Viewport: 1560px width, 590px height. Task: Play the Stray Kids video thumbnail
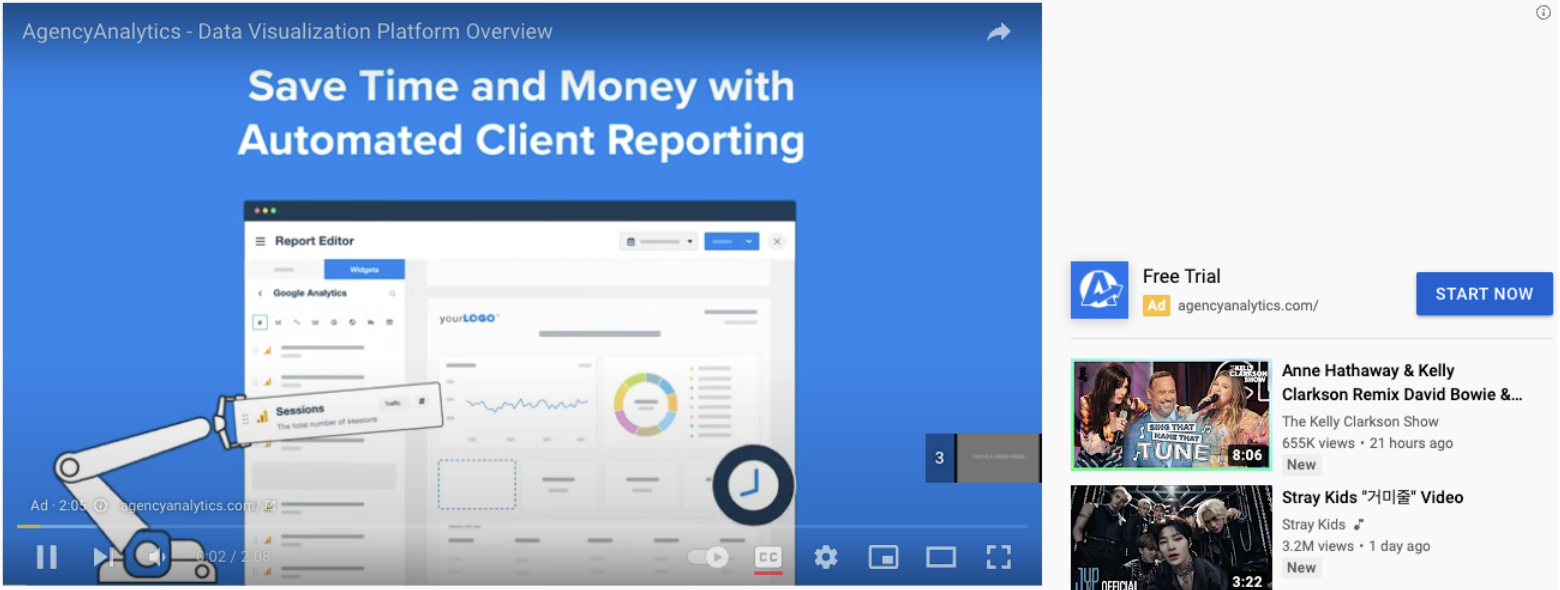tap(1170, 536)
